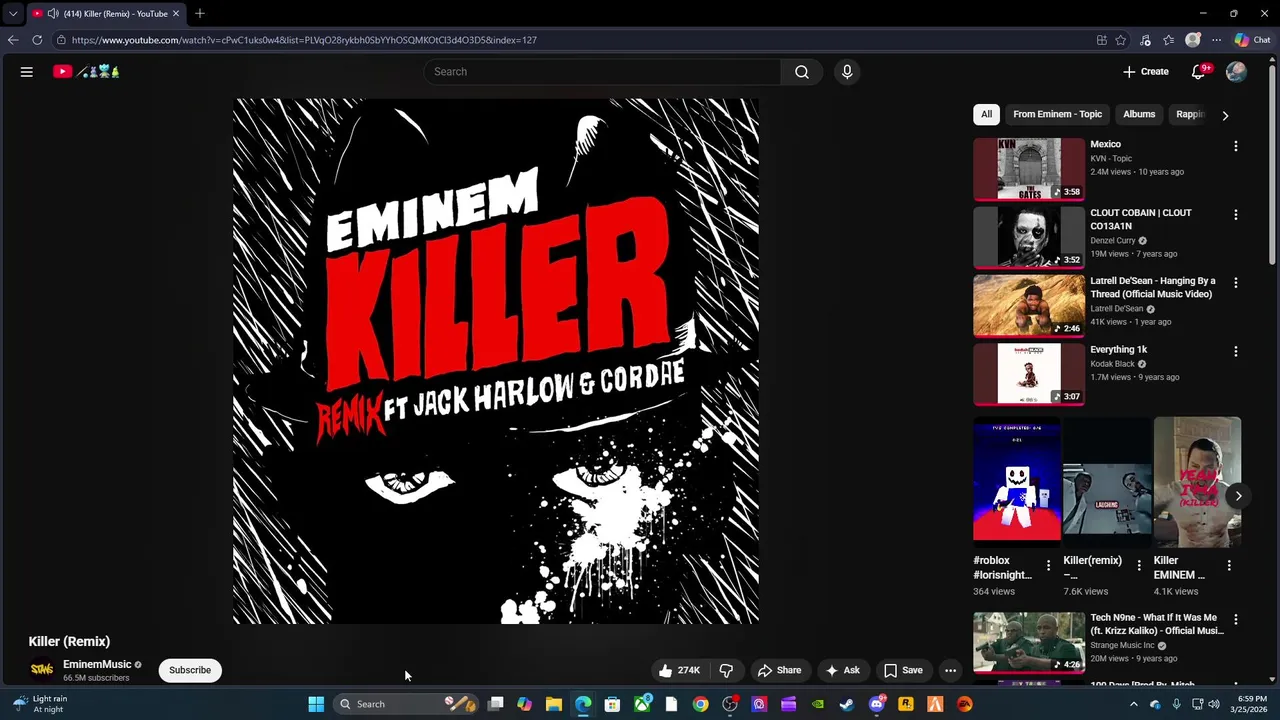
Task: Open options menu for CLOUT COBAIN
Action: pyautogui.click(x=1235, y=215)
